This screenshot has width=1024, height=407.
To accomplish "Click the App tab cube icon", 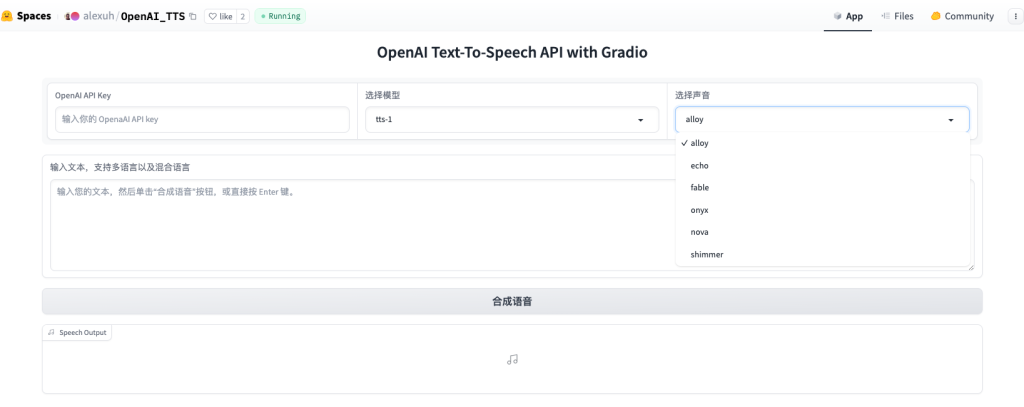I will point(837,16).
